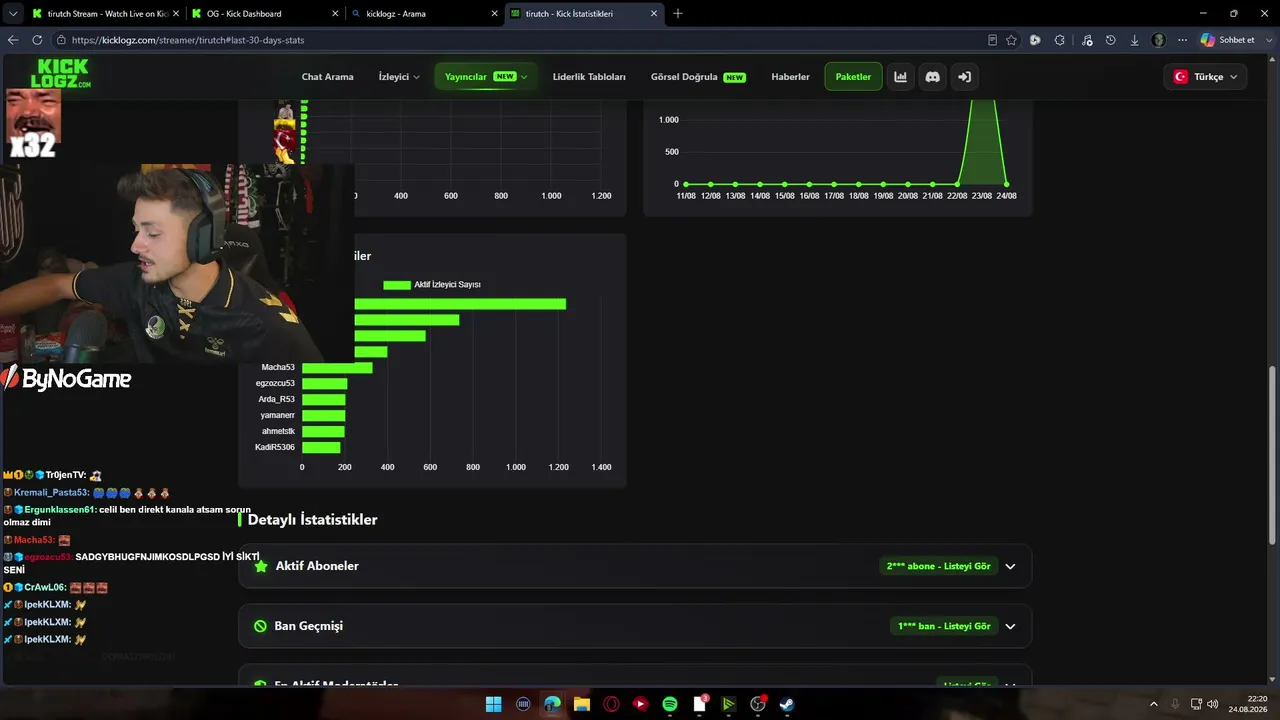Close the 'OG - Kick Dashboard' tab
The height and width of the screenshot is (720, 1280).
pyautogui.click(x=335, y=14)
